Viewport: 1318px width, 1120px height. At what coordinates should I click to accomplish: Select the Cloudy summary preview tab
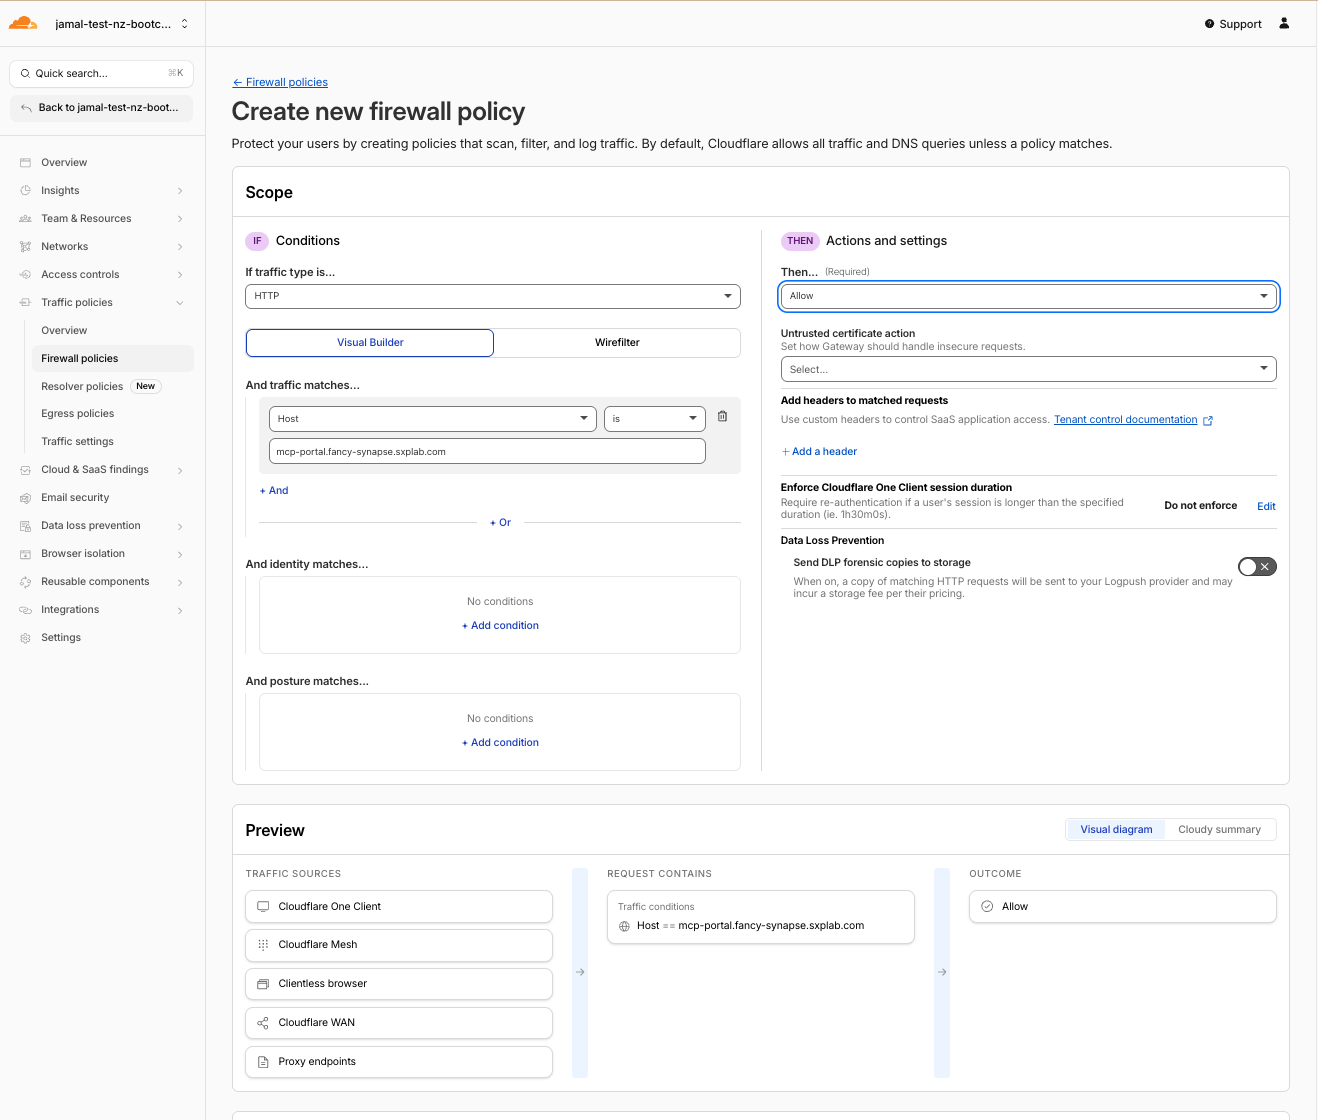(1219, 829)
